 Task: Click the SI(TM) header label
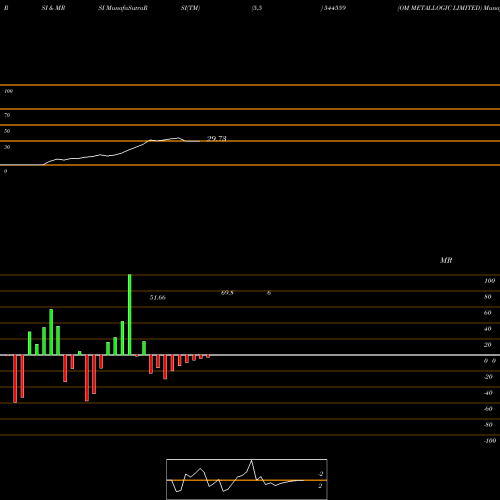(190, 8)
